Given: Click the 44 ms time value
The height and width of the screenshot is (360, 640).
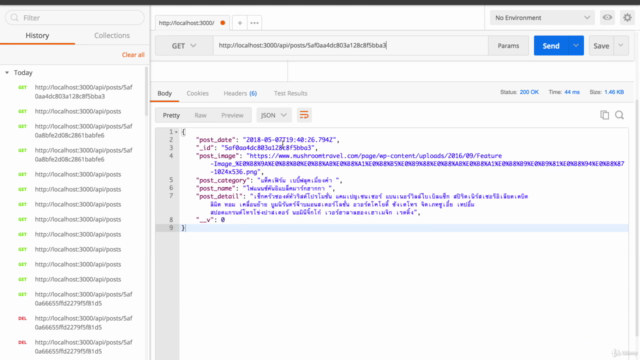Looking at the screenshot, I should (x=572, y=92).
